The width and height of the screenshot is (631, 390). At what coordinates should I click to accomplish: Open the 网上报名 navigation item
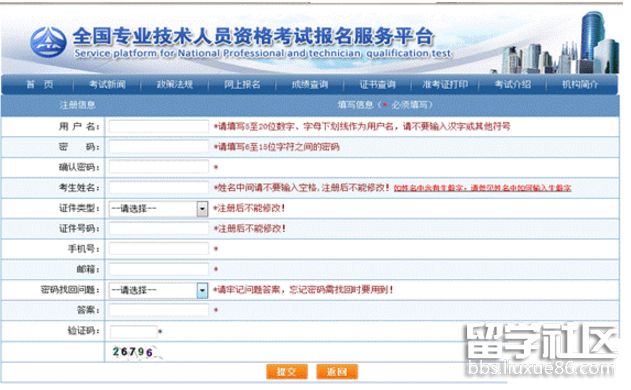242,85
